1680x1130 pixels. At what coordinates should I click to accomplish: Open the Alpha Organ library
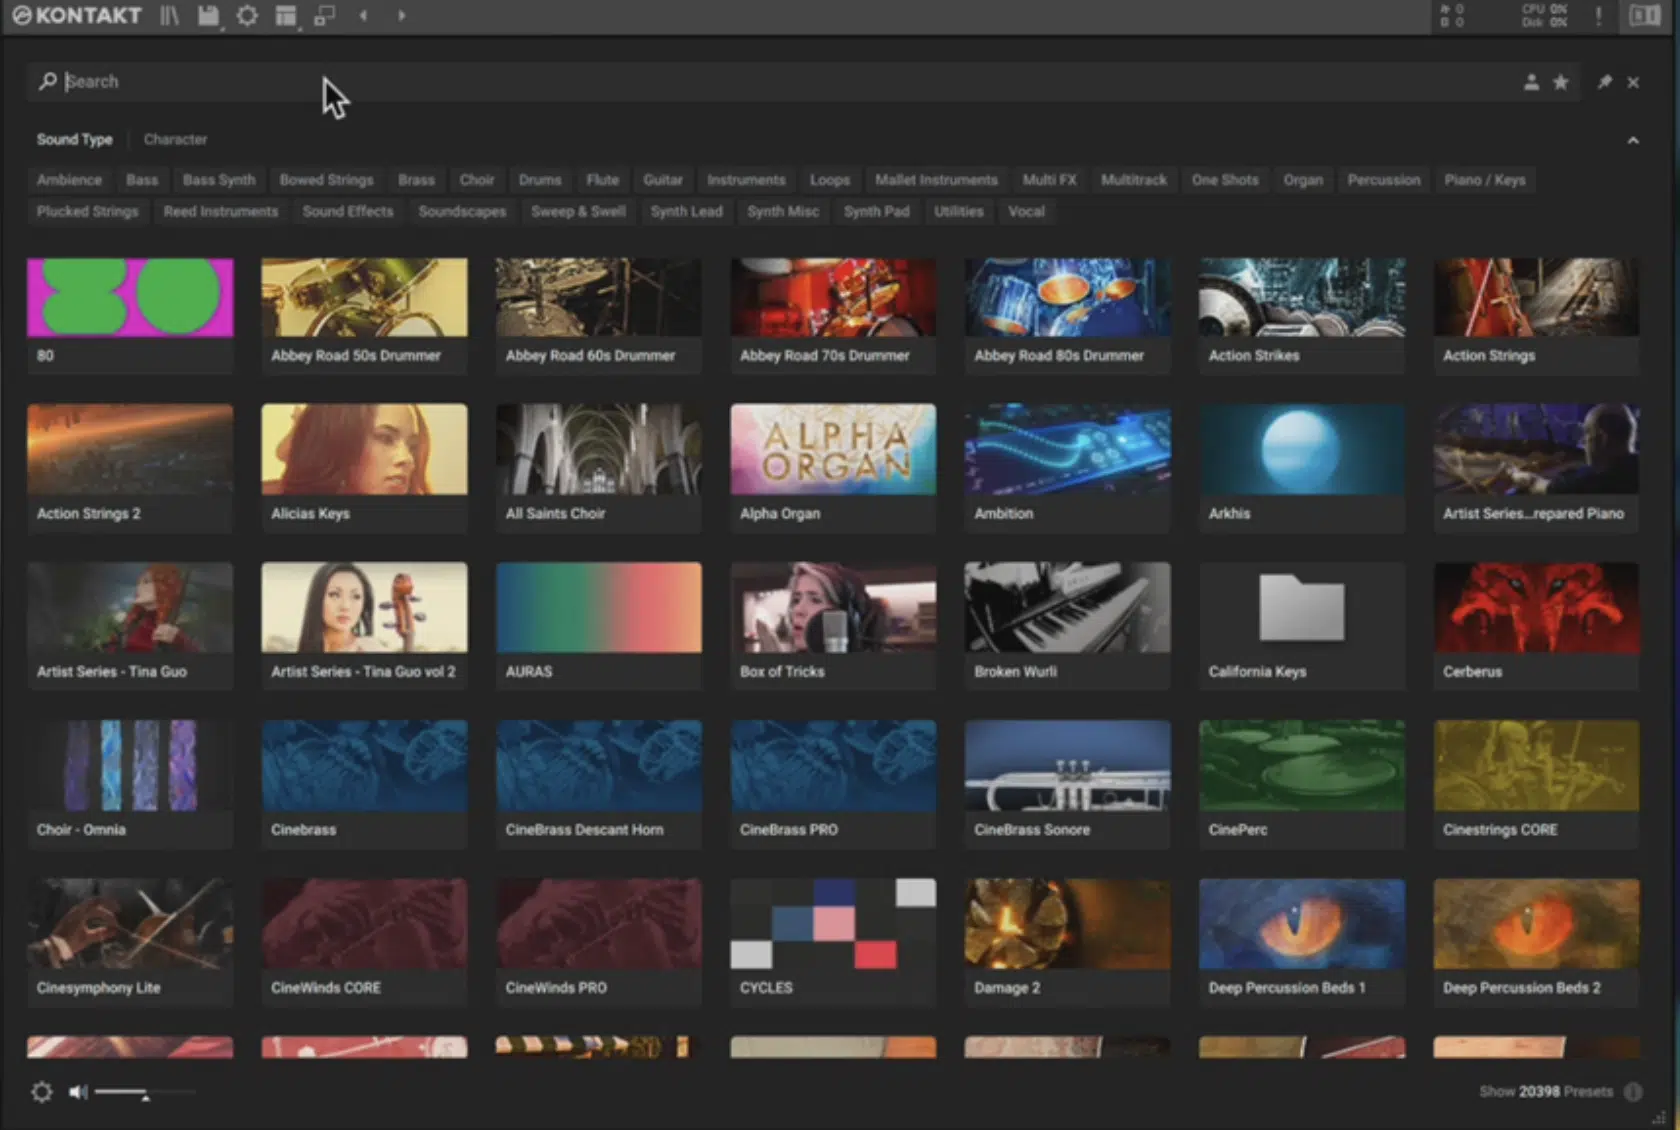pyautogui.click(x=833, y=468)
